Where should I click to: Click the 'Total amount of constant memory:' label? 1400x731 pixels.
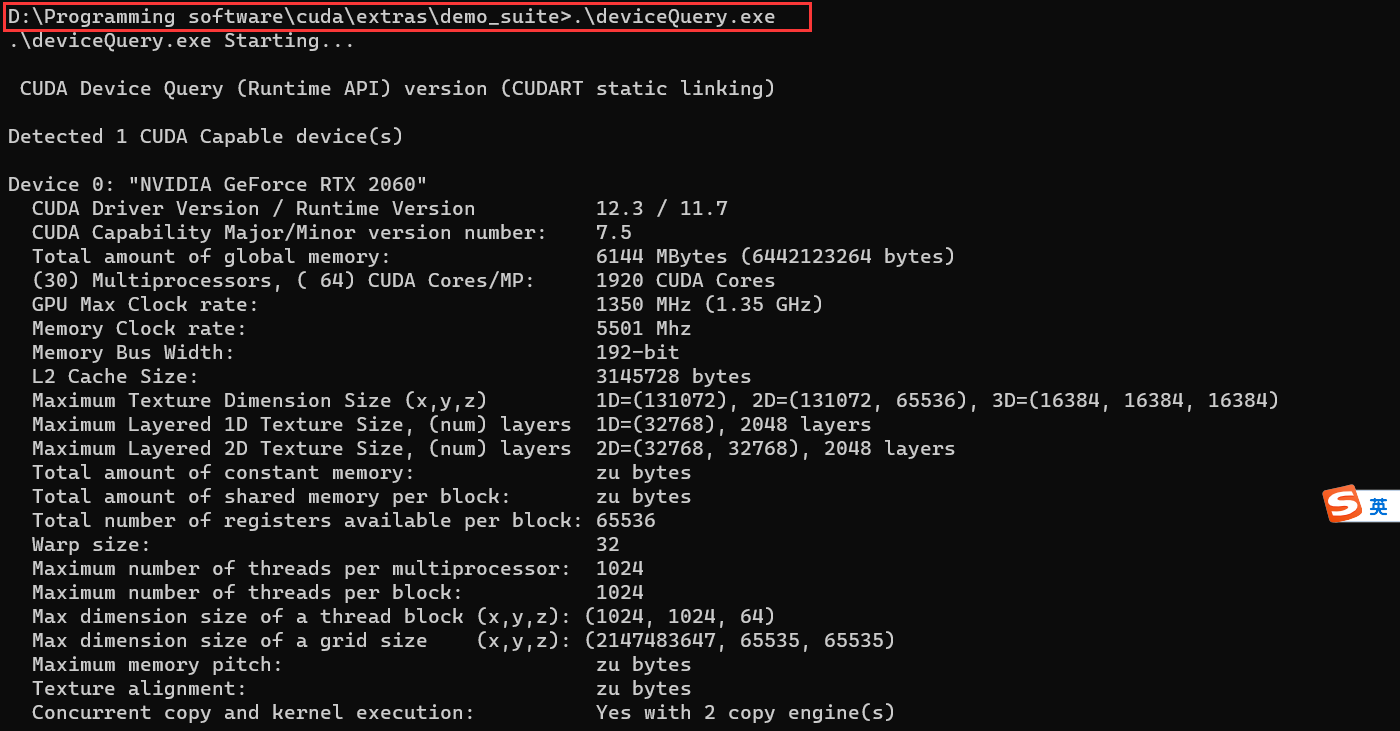223,473
